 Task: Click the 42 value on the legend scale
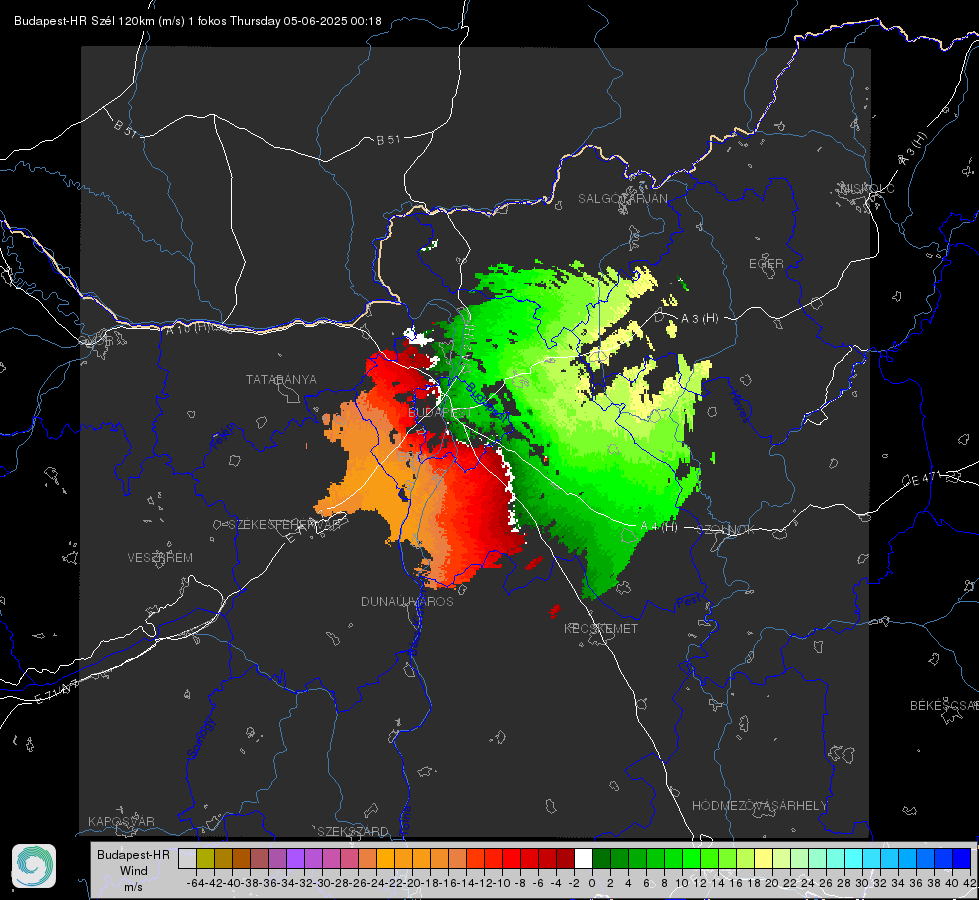[x=970, y=883]
